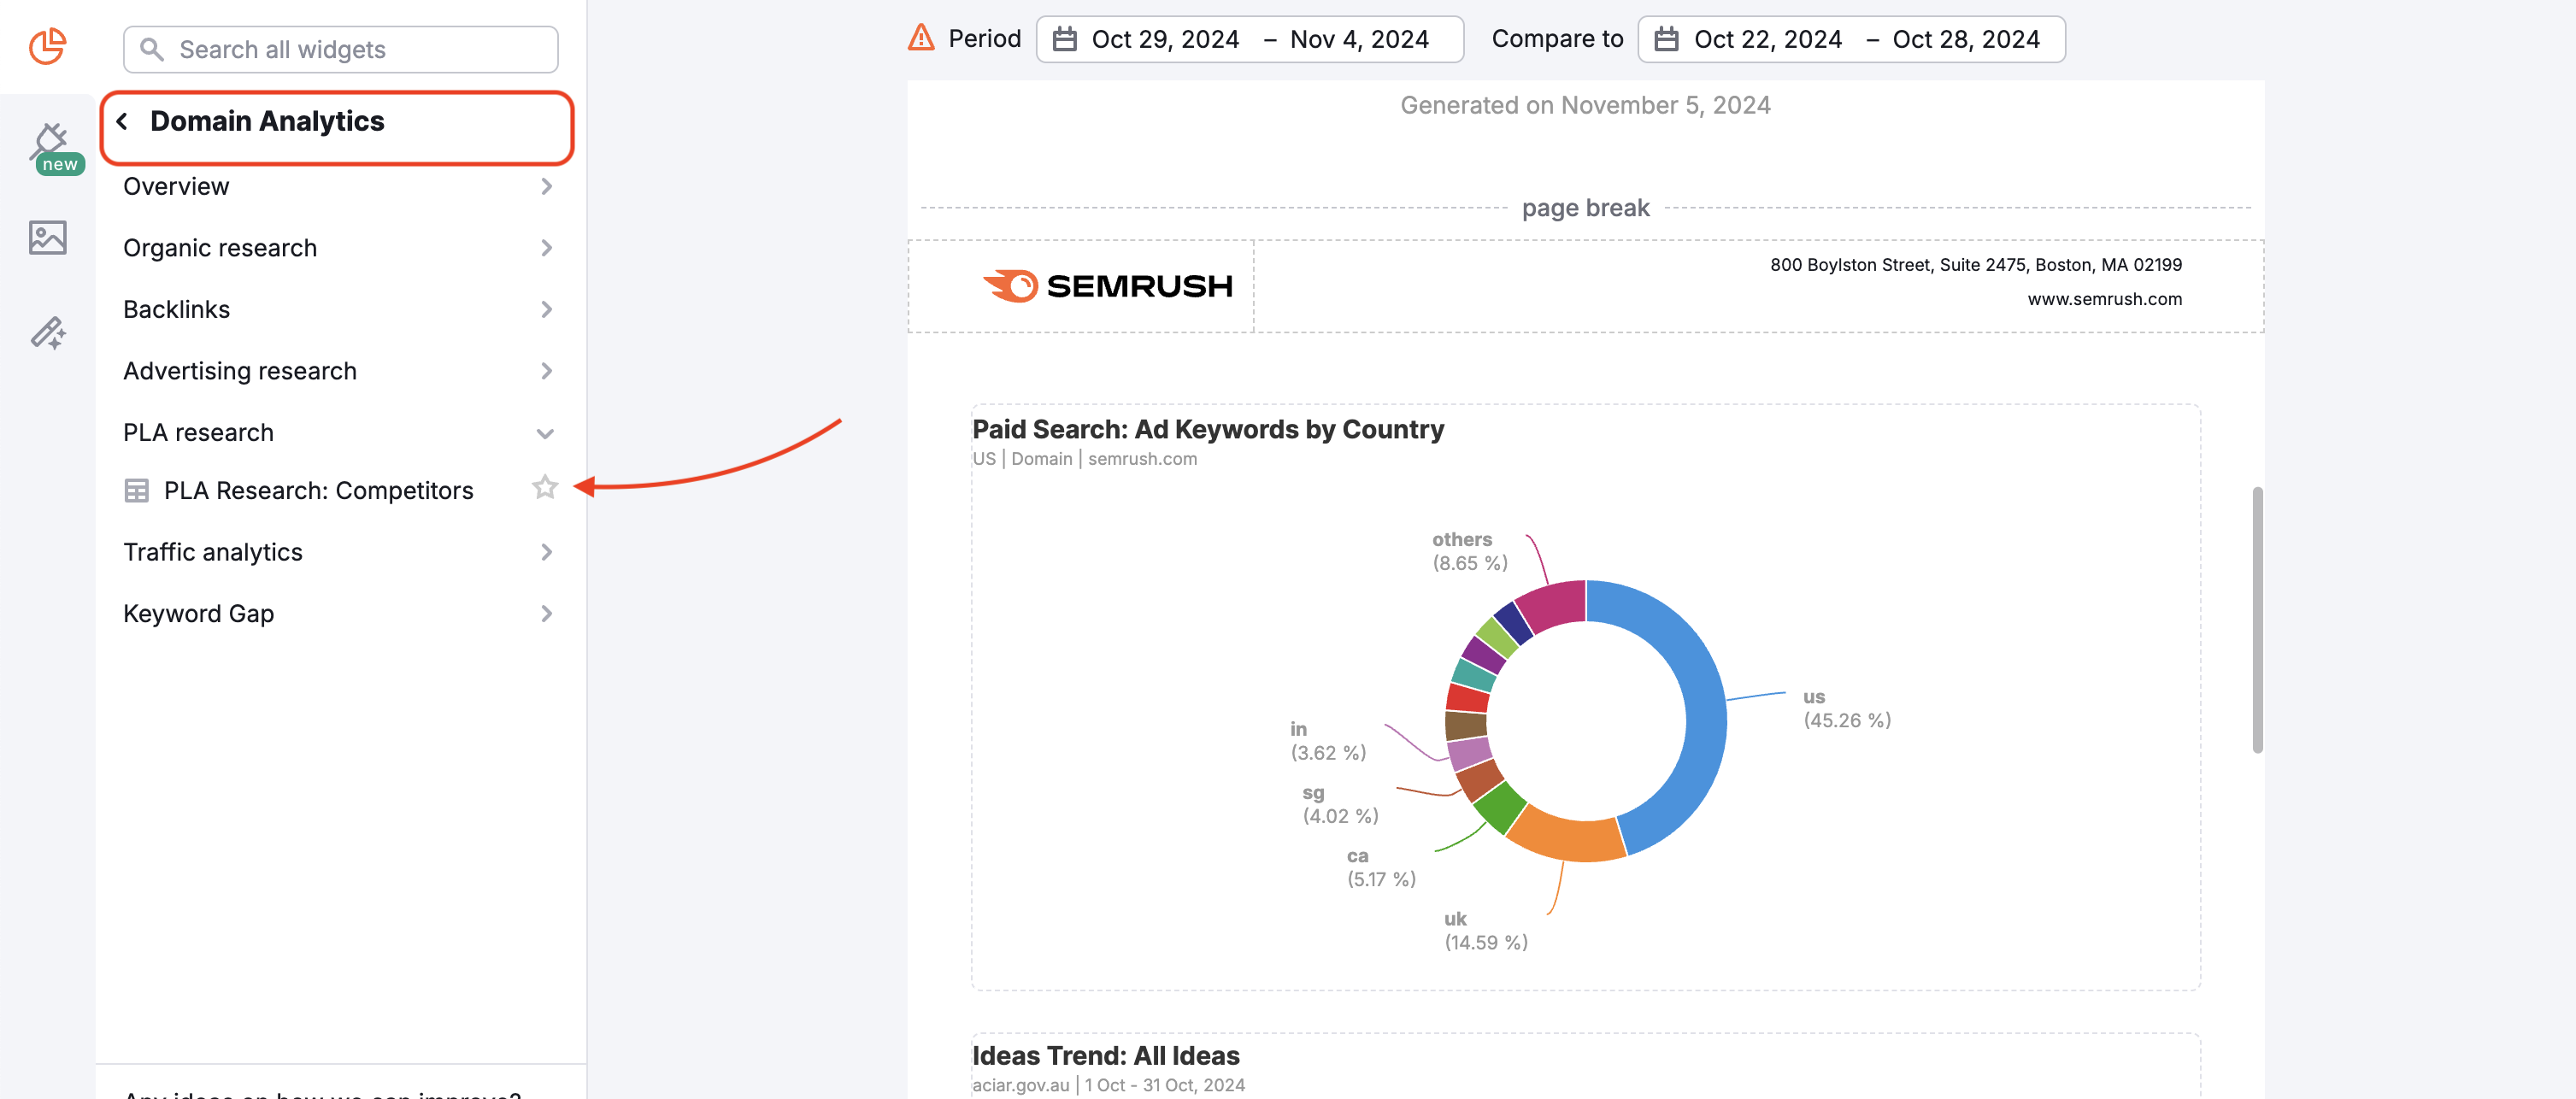
Task: Click the SEMrush logo in the report
Action: pos(1106,283)
